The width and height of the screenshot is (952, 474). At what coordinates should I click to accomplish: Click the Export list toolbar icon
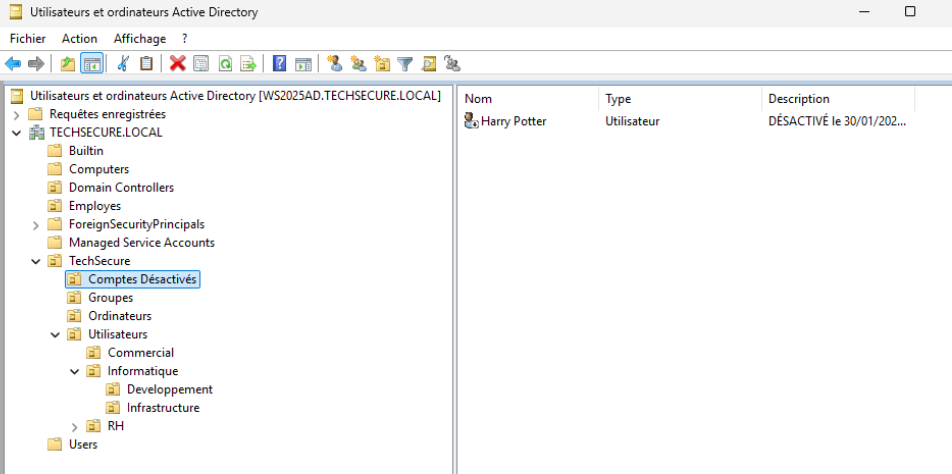[248, 64]
